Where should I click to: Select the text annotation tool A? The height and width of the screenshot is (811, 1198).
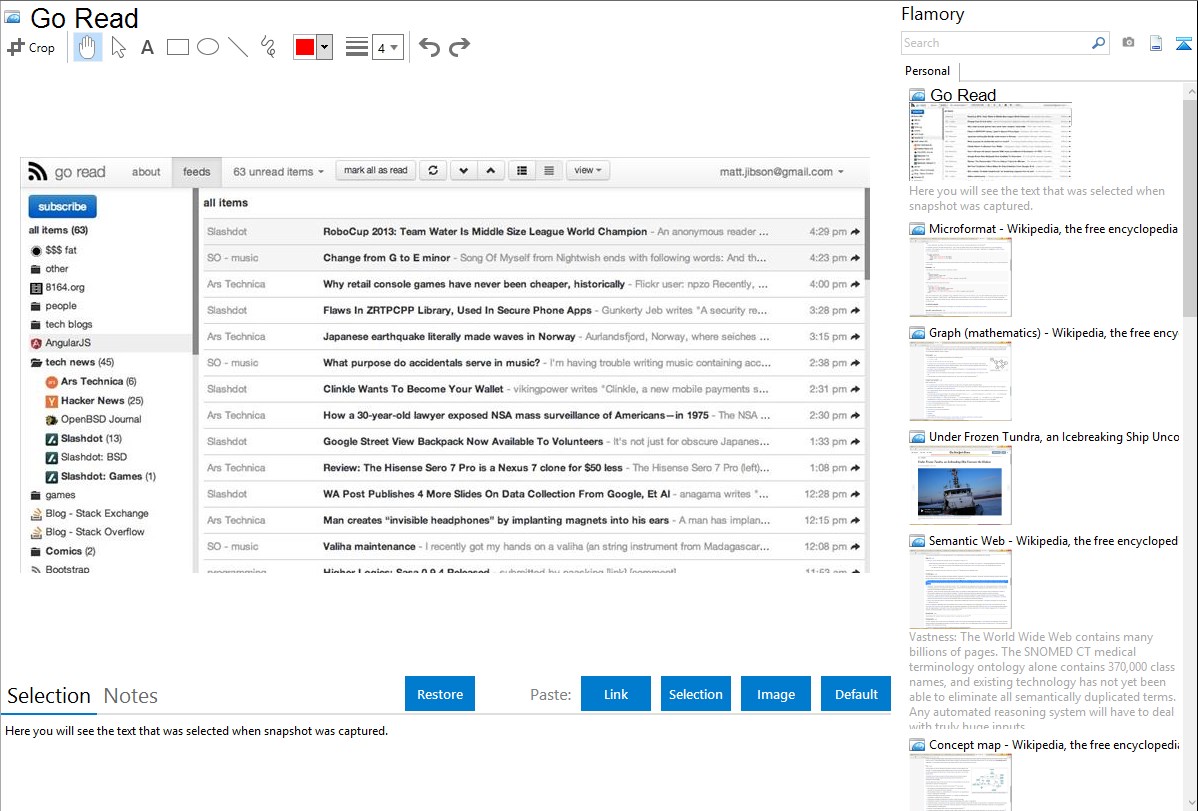(x=147, y=47)
